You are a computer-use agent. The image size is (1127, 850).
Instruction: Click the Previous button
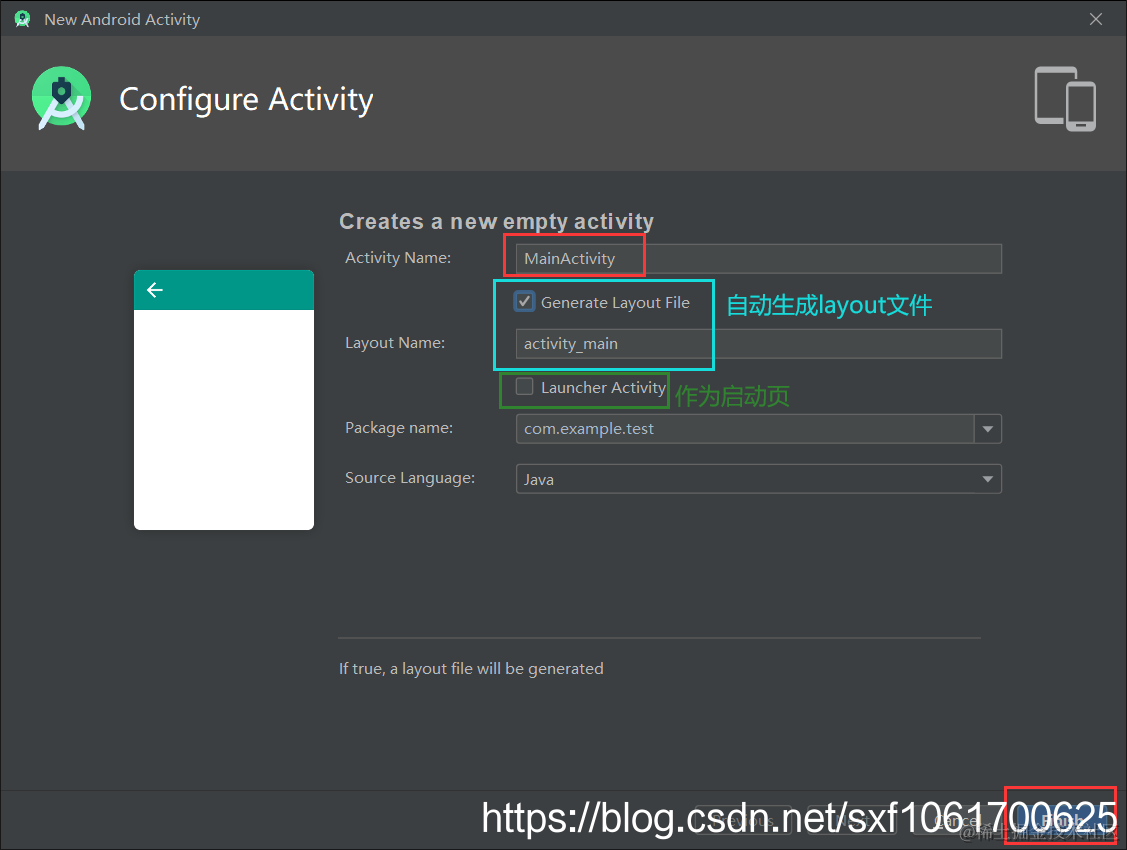tap(744, 820)
